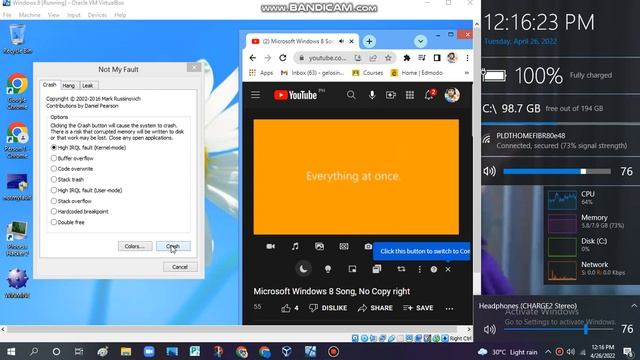Open the Process Hacker desktop icon
Screen dimensions: 640x360
point(17,239)
